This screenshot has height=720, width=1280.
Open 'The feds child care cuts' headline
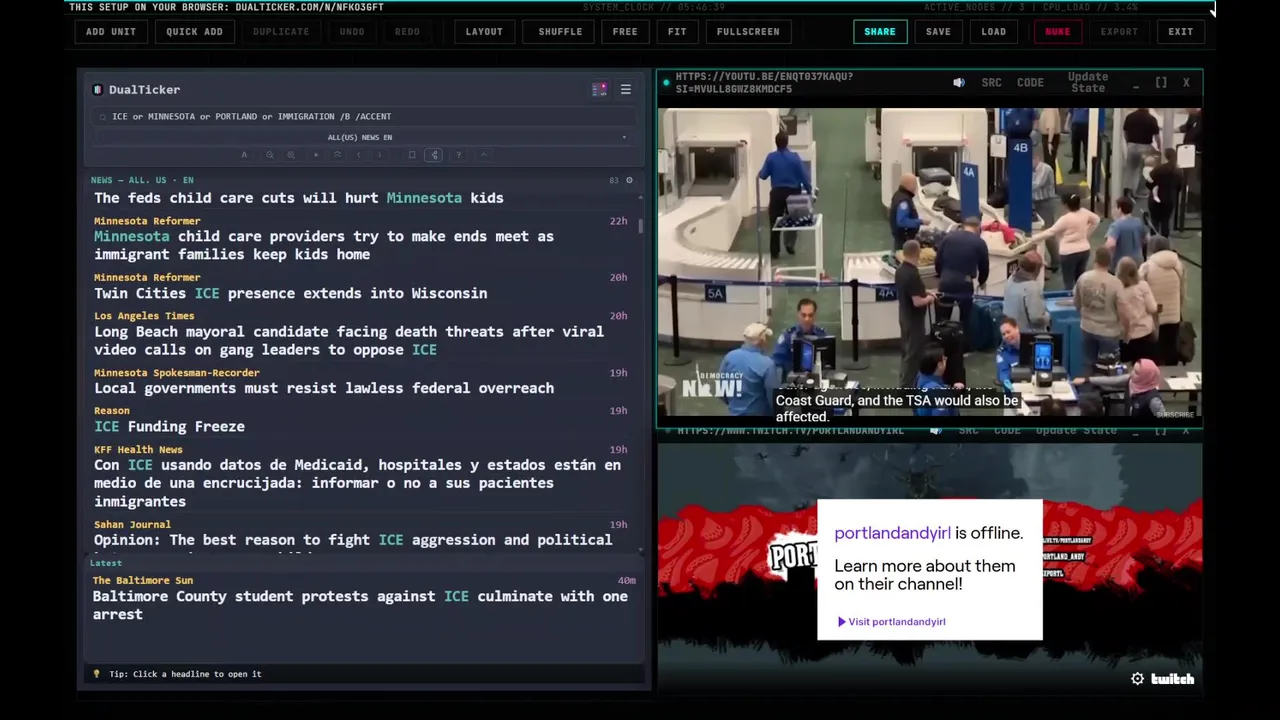(298, 198)
